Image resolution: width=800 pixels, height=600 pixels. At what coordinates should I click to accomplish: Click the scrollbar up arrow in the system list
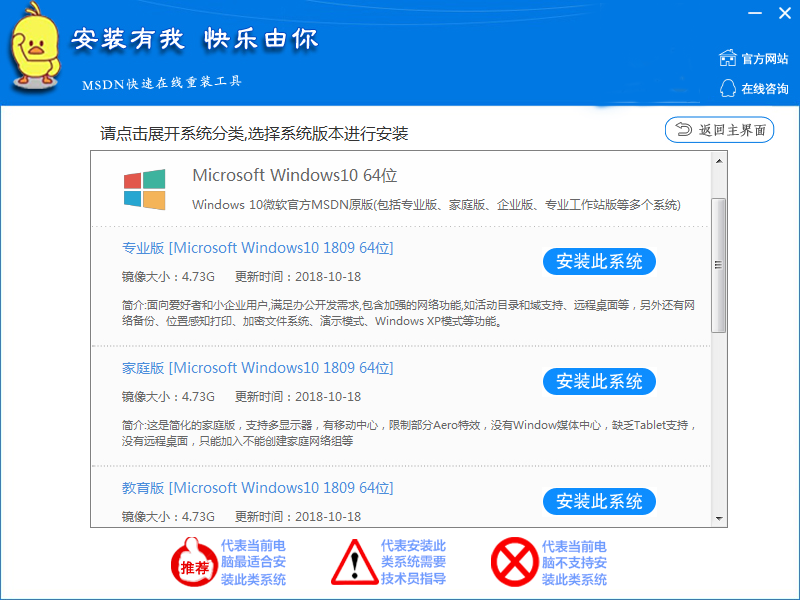719,161
